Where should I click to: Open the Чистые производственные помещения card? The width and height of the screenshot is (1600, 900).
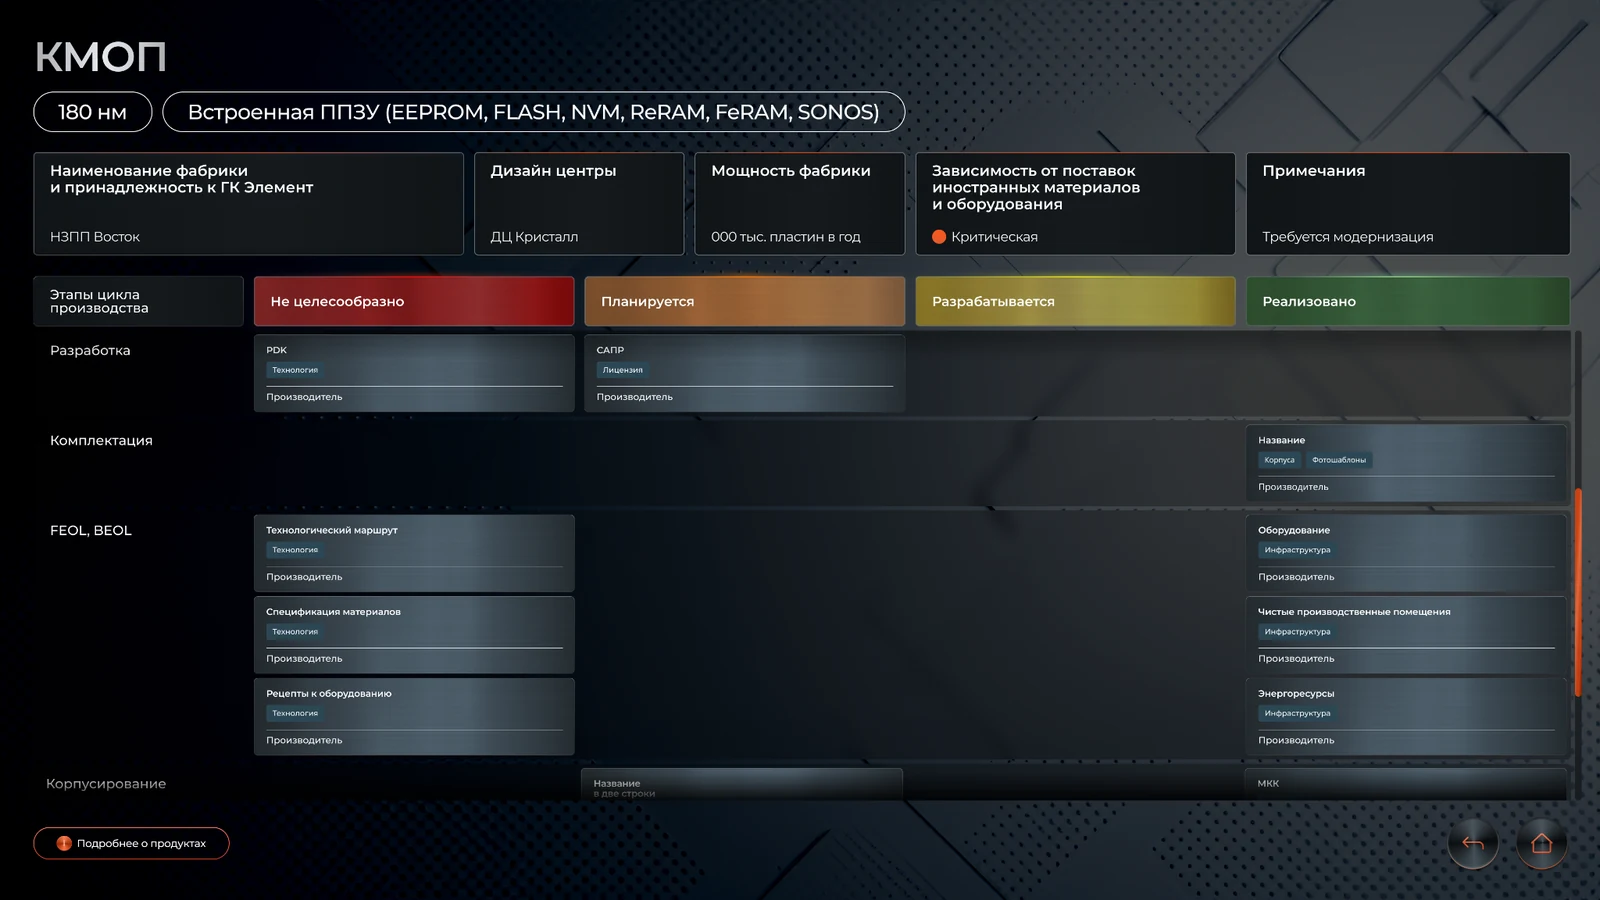point(1406,635)
